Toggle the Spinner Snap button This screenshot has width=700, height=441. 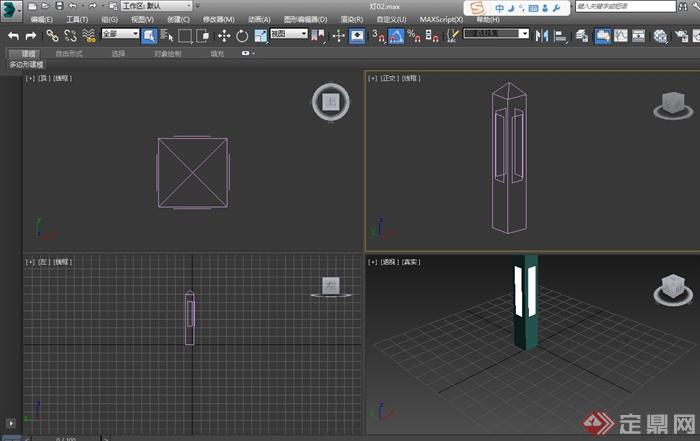coord(432,36)
